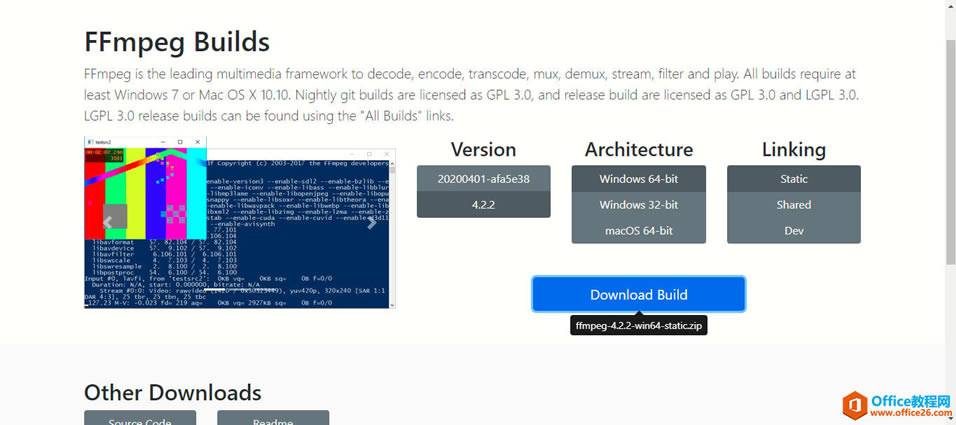The image size is (956, 425).
Task: Click the Download Build button
Action: pyautogui.click(x=638, y=295)
